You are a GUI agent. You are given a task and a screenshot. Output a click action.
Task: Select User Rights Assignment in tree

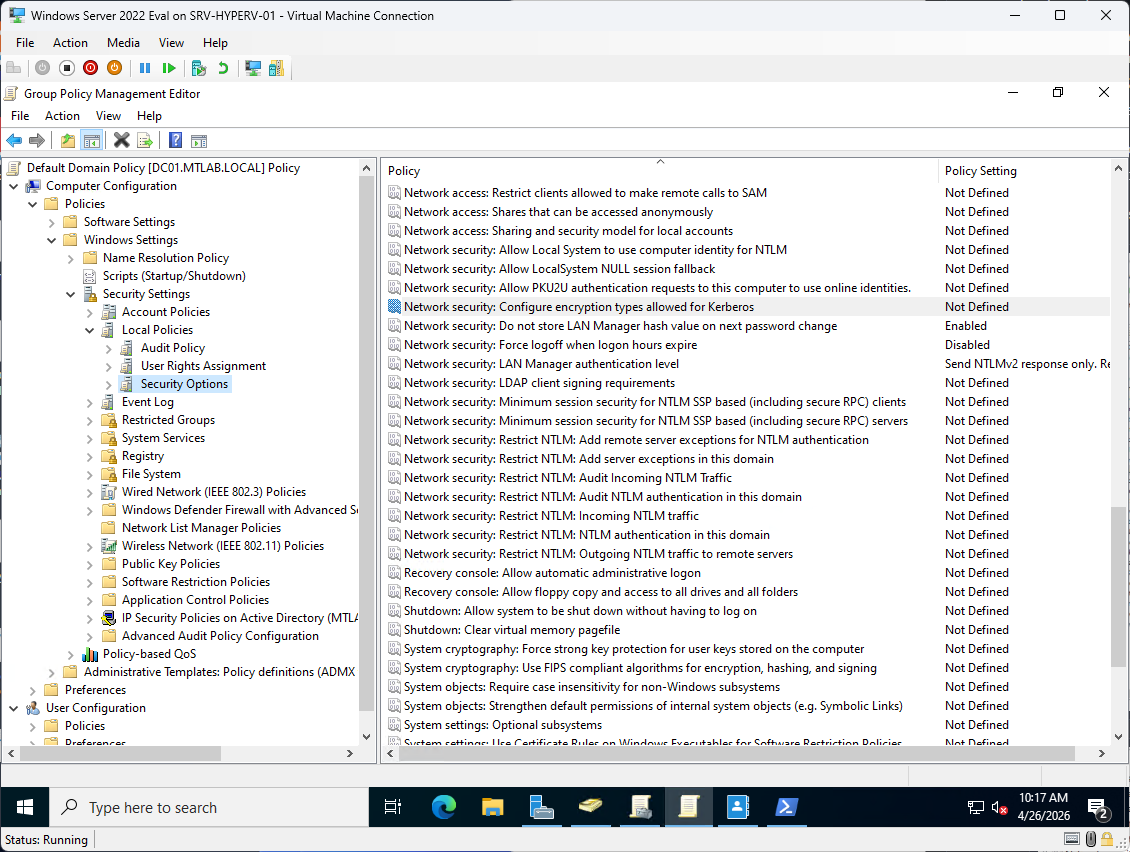tap(203, 365)
